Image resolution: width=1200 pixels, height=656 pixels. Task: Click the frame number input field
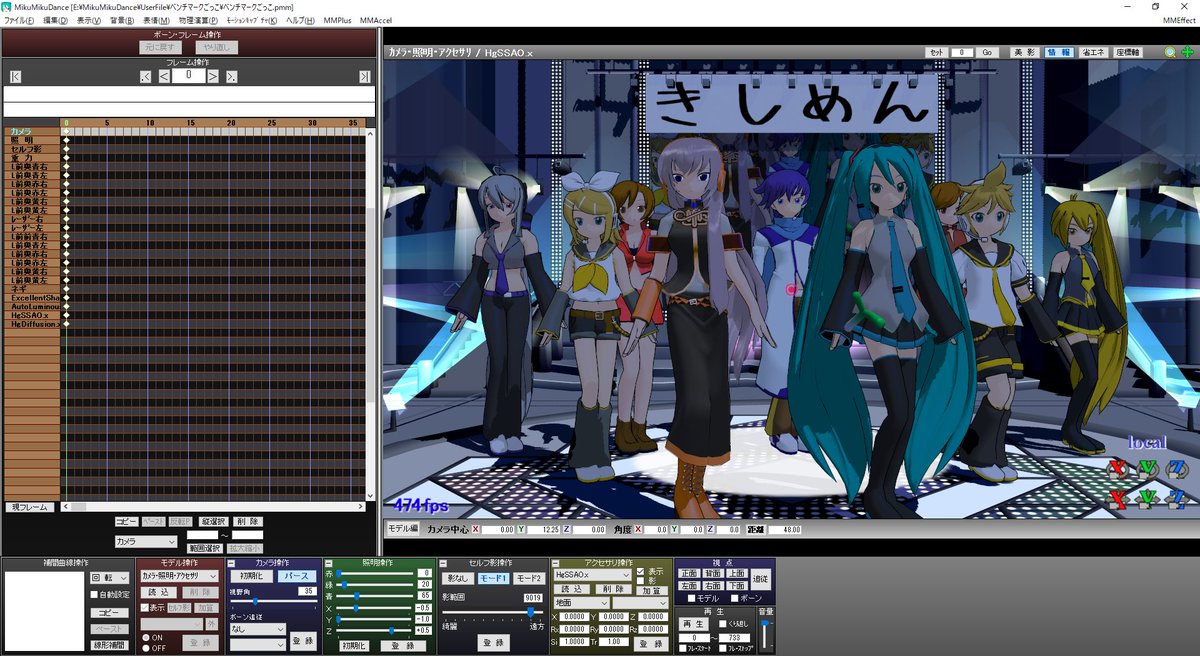pyautogui.click(x=188, y=75)
